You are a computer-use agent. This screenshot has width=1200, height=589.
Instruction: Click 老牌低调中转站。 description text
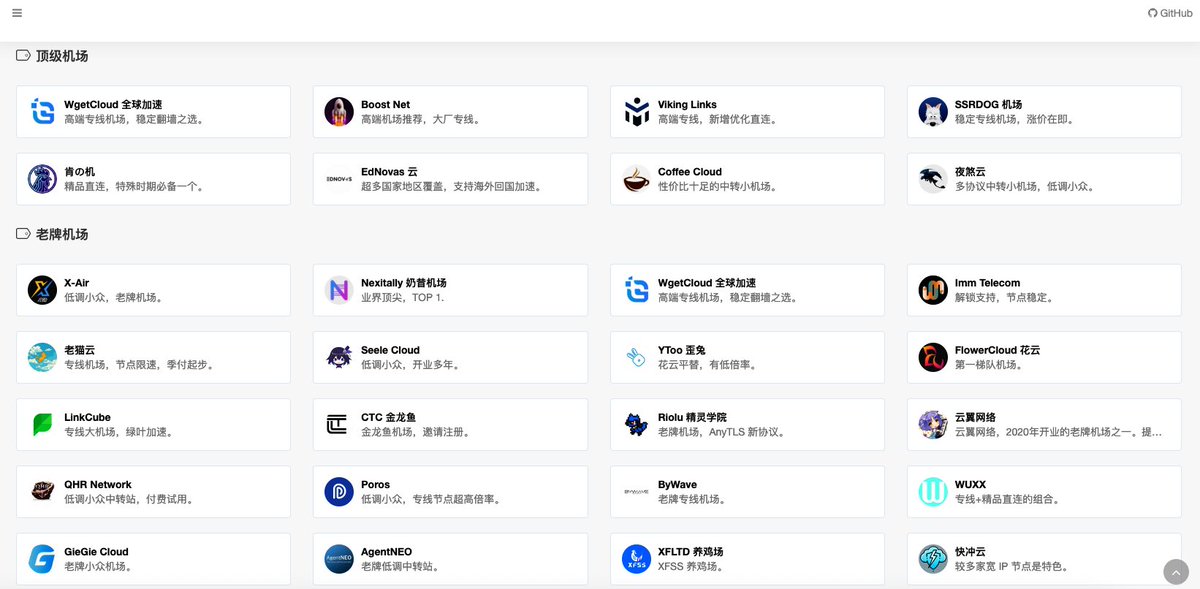pyautogui.click(x=400, y=566)
